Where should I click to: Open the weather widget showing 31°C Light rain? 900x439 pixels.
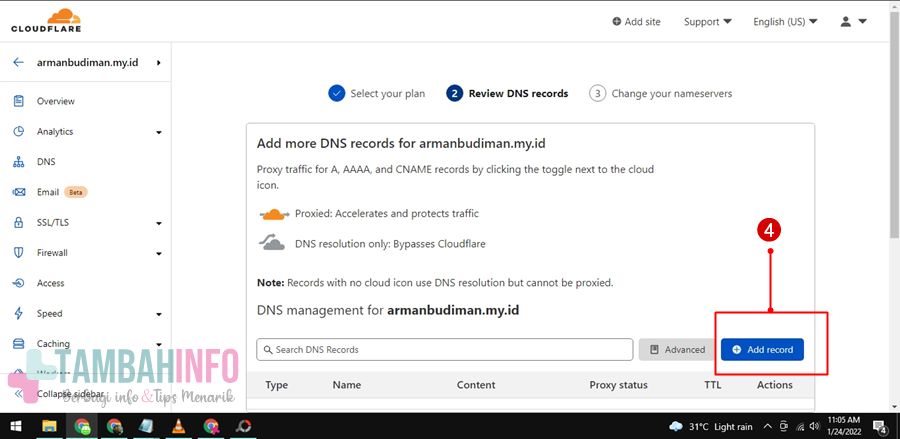(x=711, y=426)
